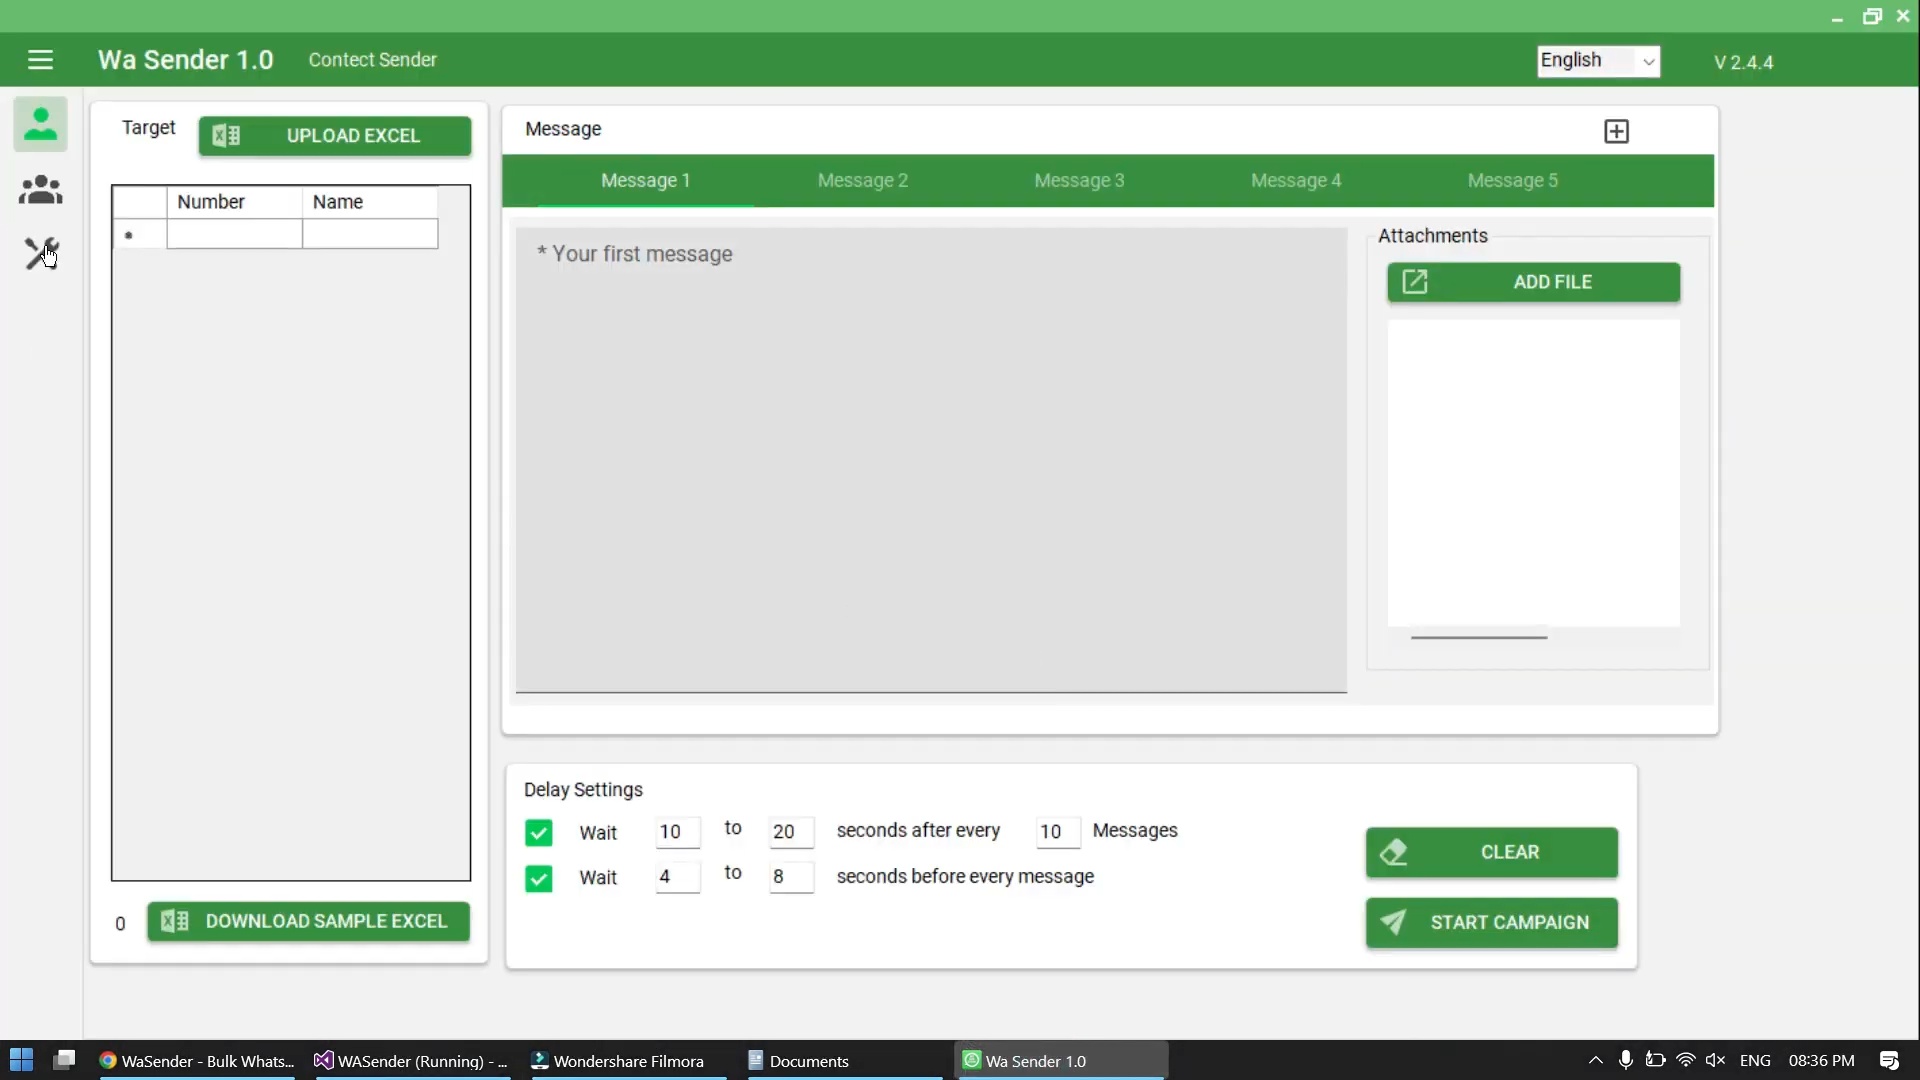The height and width of the screenshot is (1080, 1920).
Task: Click the battery status tray icon
Action: point(1656,1060)
